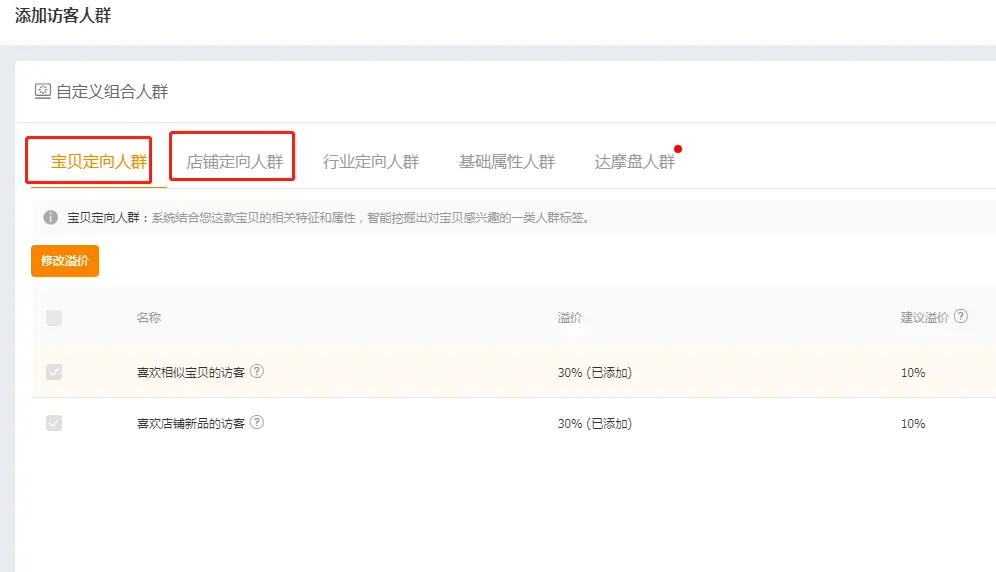Click help icon beside 喜欢店铺新品的访客
996x572 pixels.
[257, 422]
